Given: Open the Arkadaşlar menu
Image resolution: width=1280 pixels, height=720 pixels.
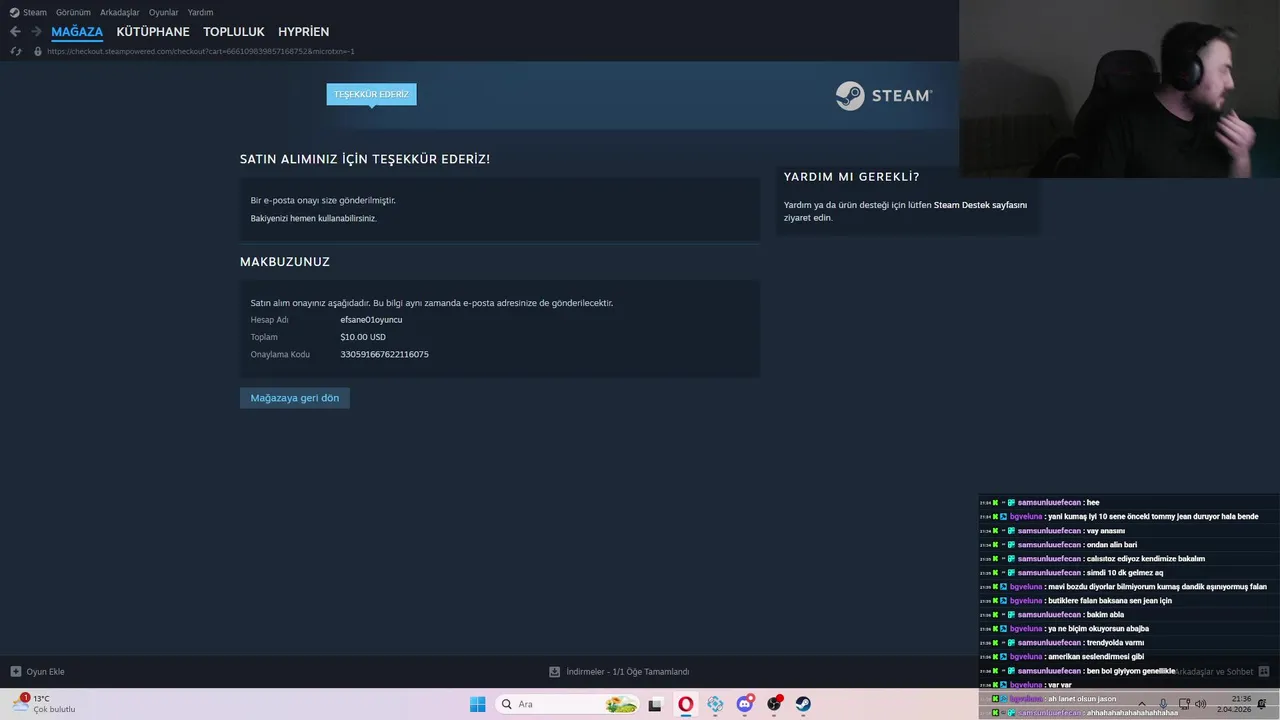Looking at the screenshot, I should click(120, 12).
